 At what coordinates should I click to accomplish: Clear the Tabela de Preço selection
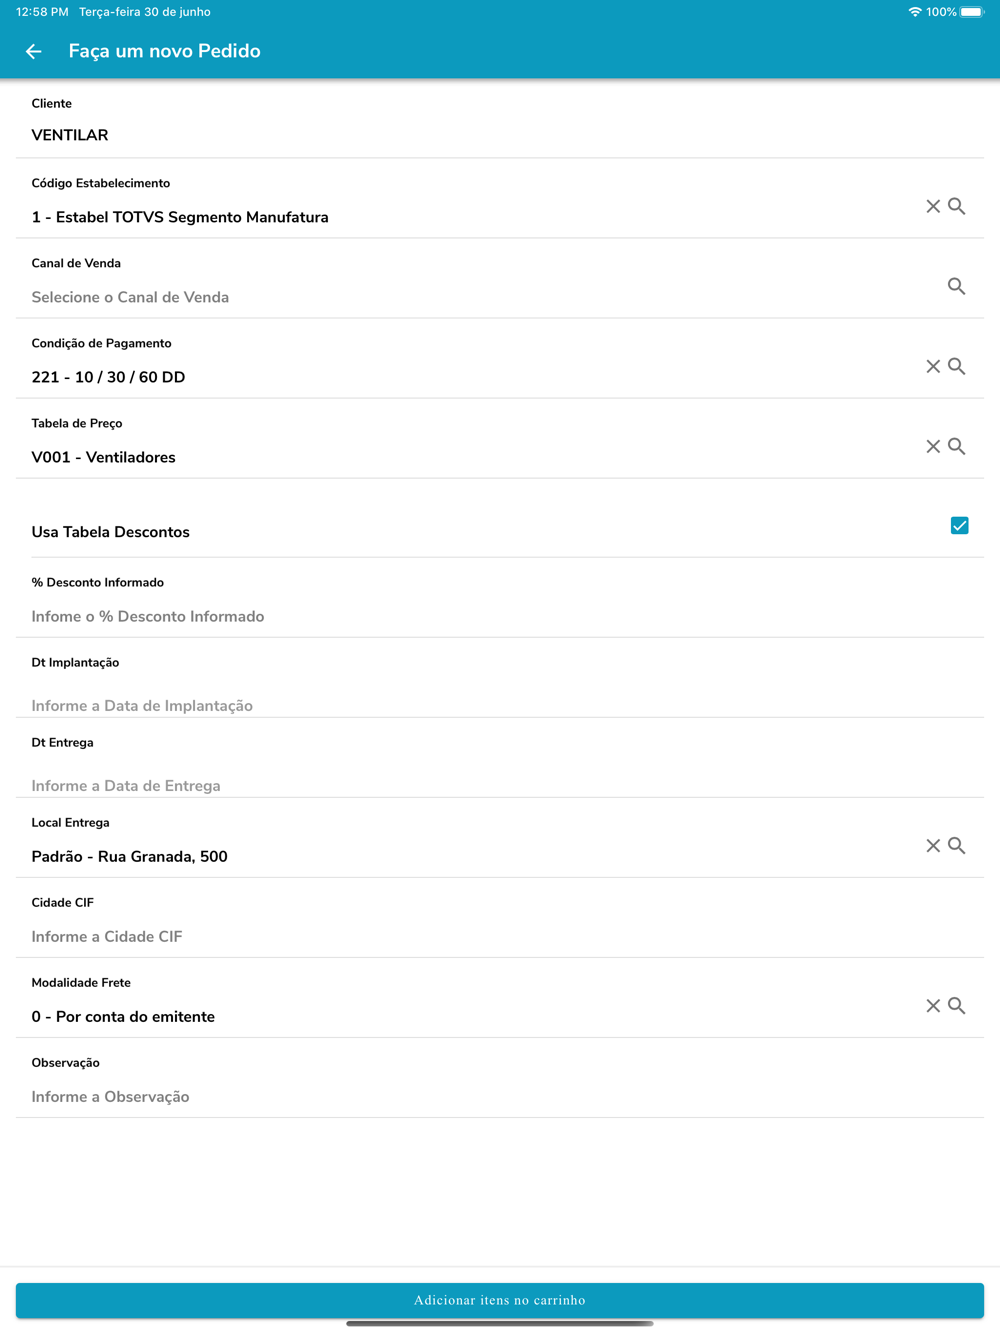coord(933,446)
